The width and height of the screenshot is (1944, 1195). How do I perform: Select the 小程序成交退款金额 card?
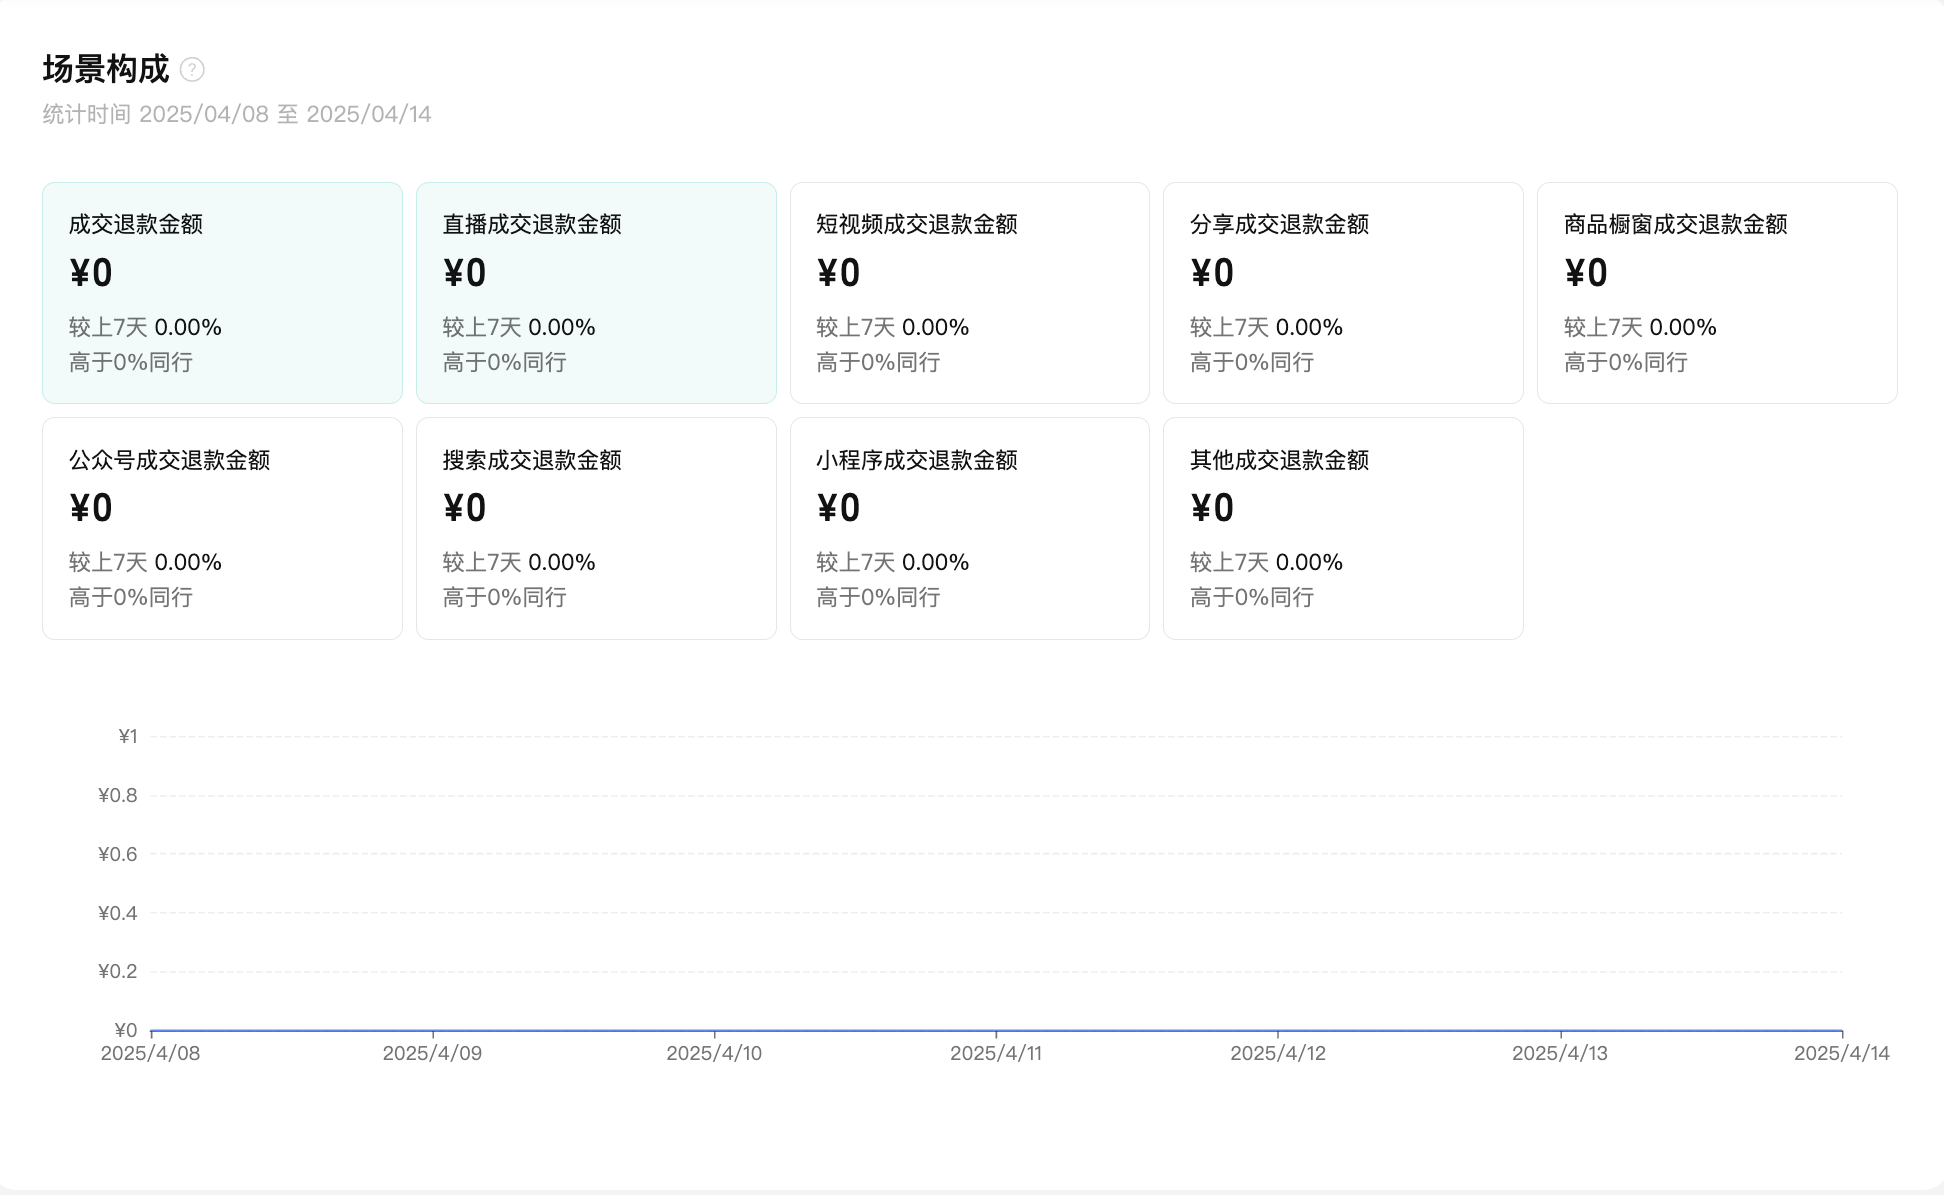[x=969, y=528]
